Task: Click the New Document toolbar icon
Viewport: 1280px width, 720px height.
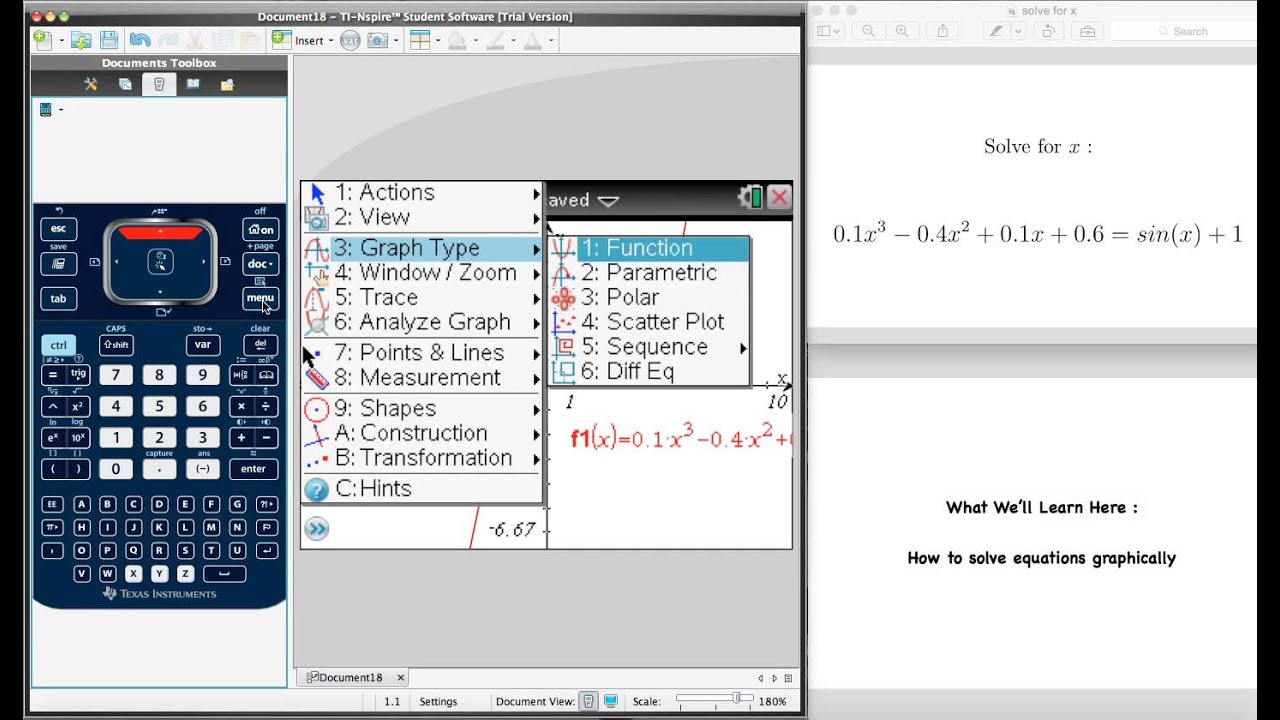Action: [x=42, y=40]
